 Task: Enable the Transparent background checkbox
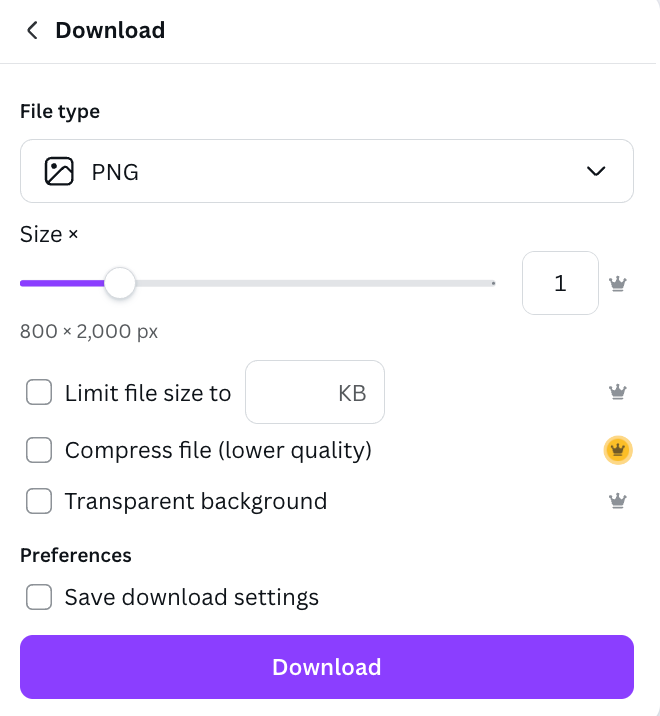39,501
